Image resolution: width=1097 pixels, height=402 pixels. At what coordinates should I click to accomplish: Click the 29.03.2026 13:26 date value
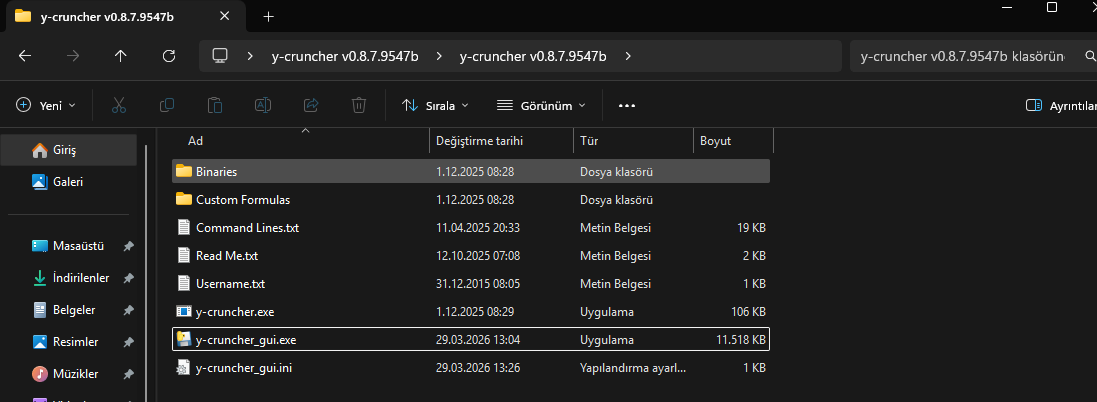[478, 368]
